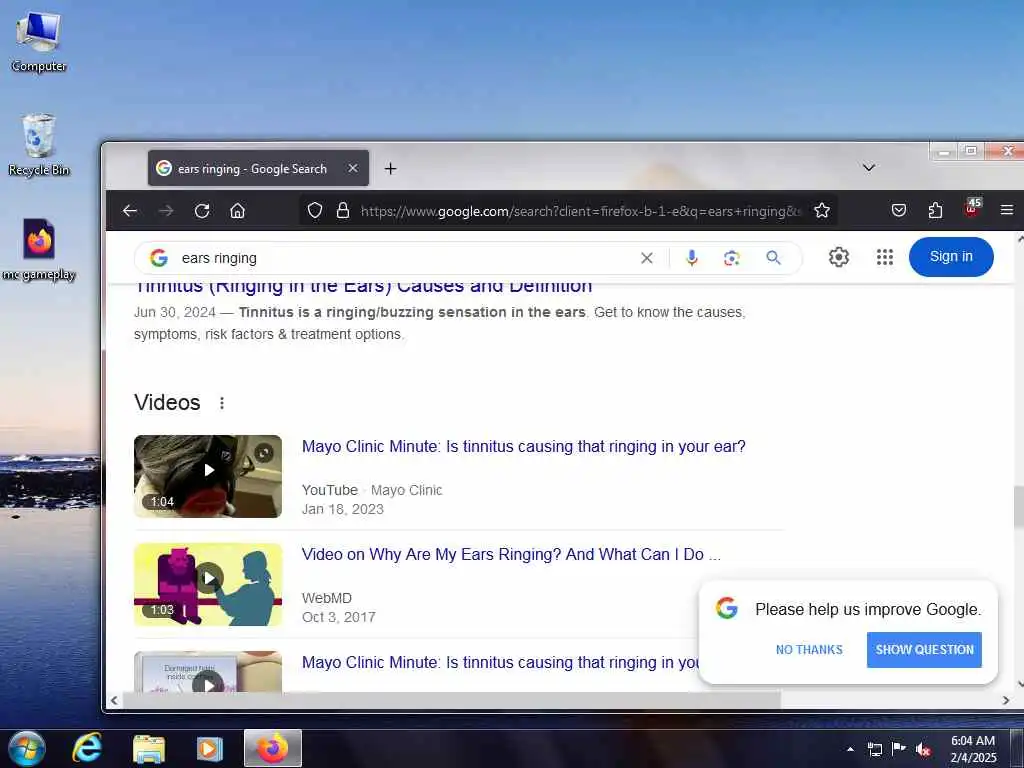The image size is (1024, 768).
Task: Play the 1:03 WebMD video thumbnail
Action: (x=208, y=584)
